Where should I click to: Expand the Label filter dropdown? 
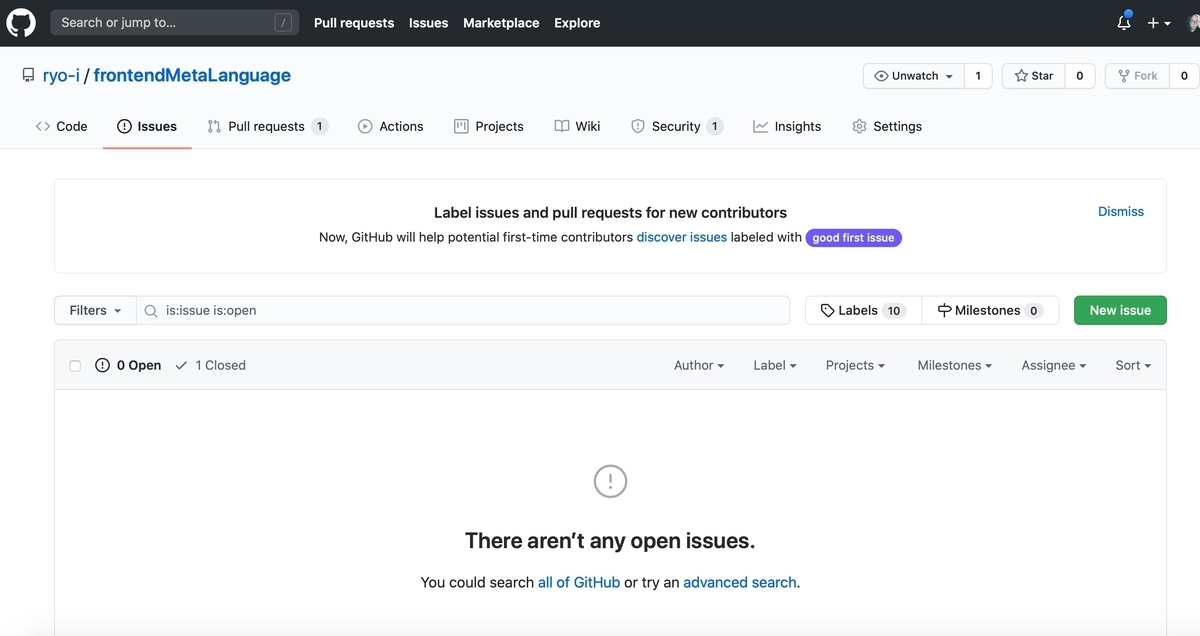pyautogui.click(x=775, y=365)
